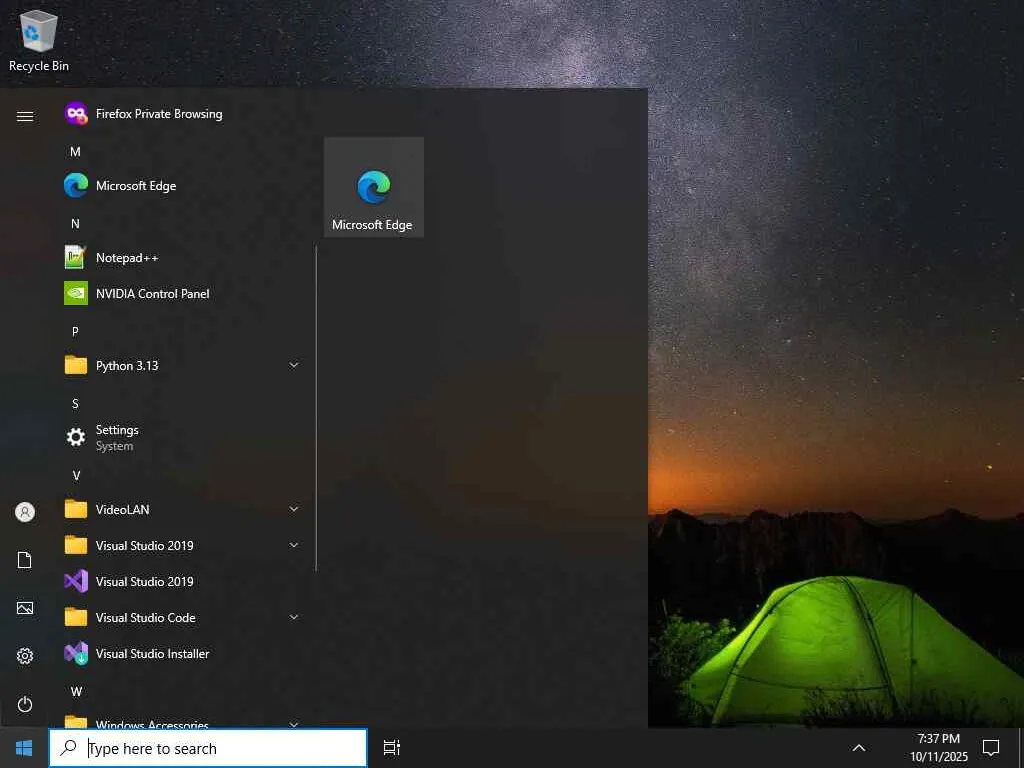Click the Python 3.13 folder icon
This screenshot has height=768, width=1024.
[76, 365]
